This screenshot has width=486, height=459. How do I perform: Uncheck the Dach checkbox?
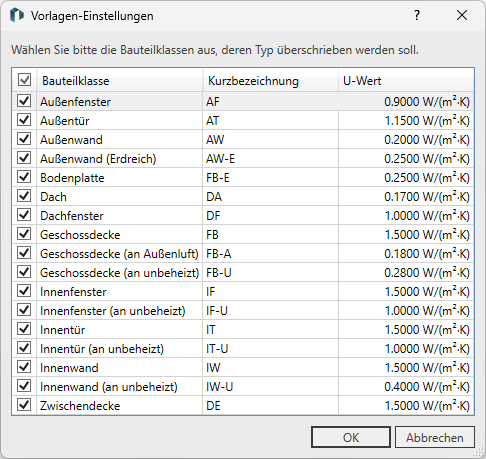pyautogui.click(x=24, y=196)
